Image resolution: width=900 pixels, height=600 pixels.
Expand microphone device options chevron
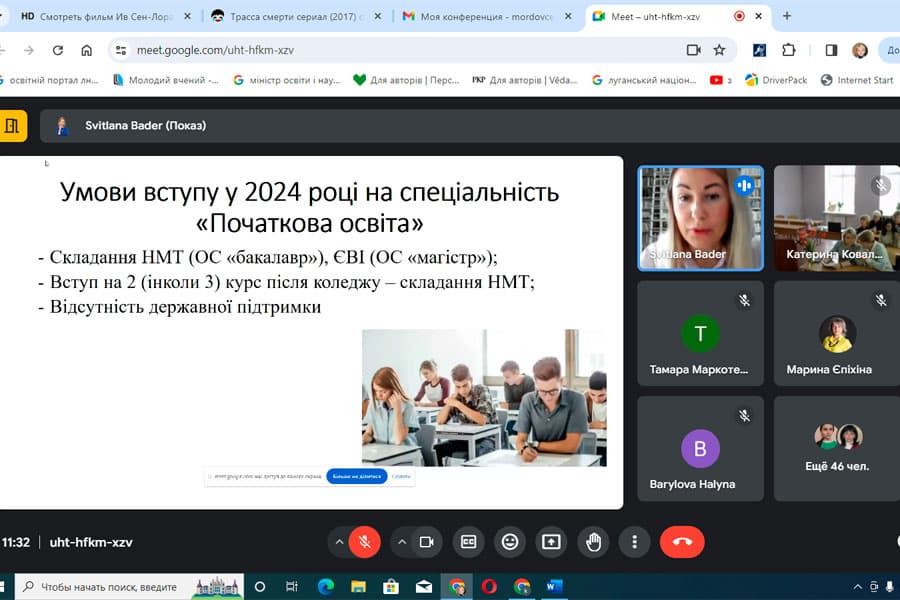(x=339, y=542)
